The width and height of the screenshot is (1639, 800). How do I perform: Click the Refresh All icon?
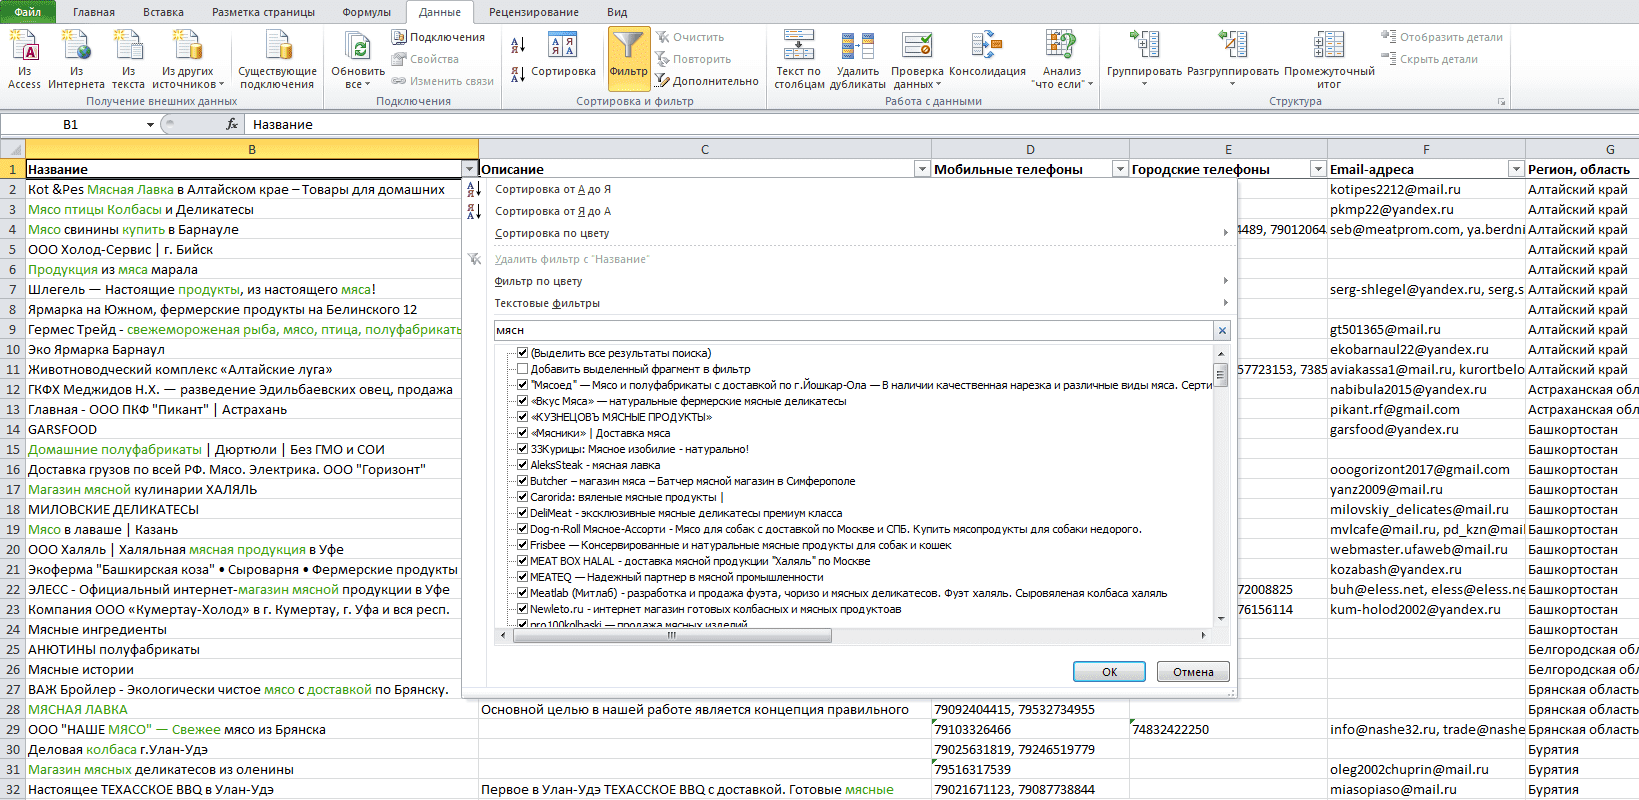pos(358,46)
